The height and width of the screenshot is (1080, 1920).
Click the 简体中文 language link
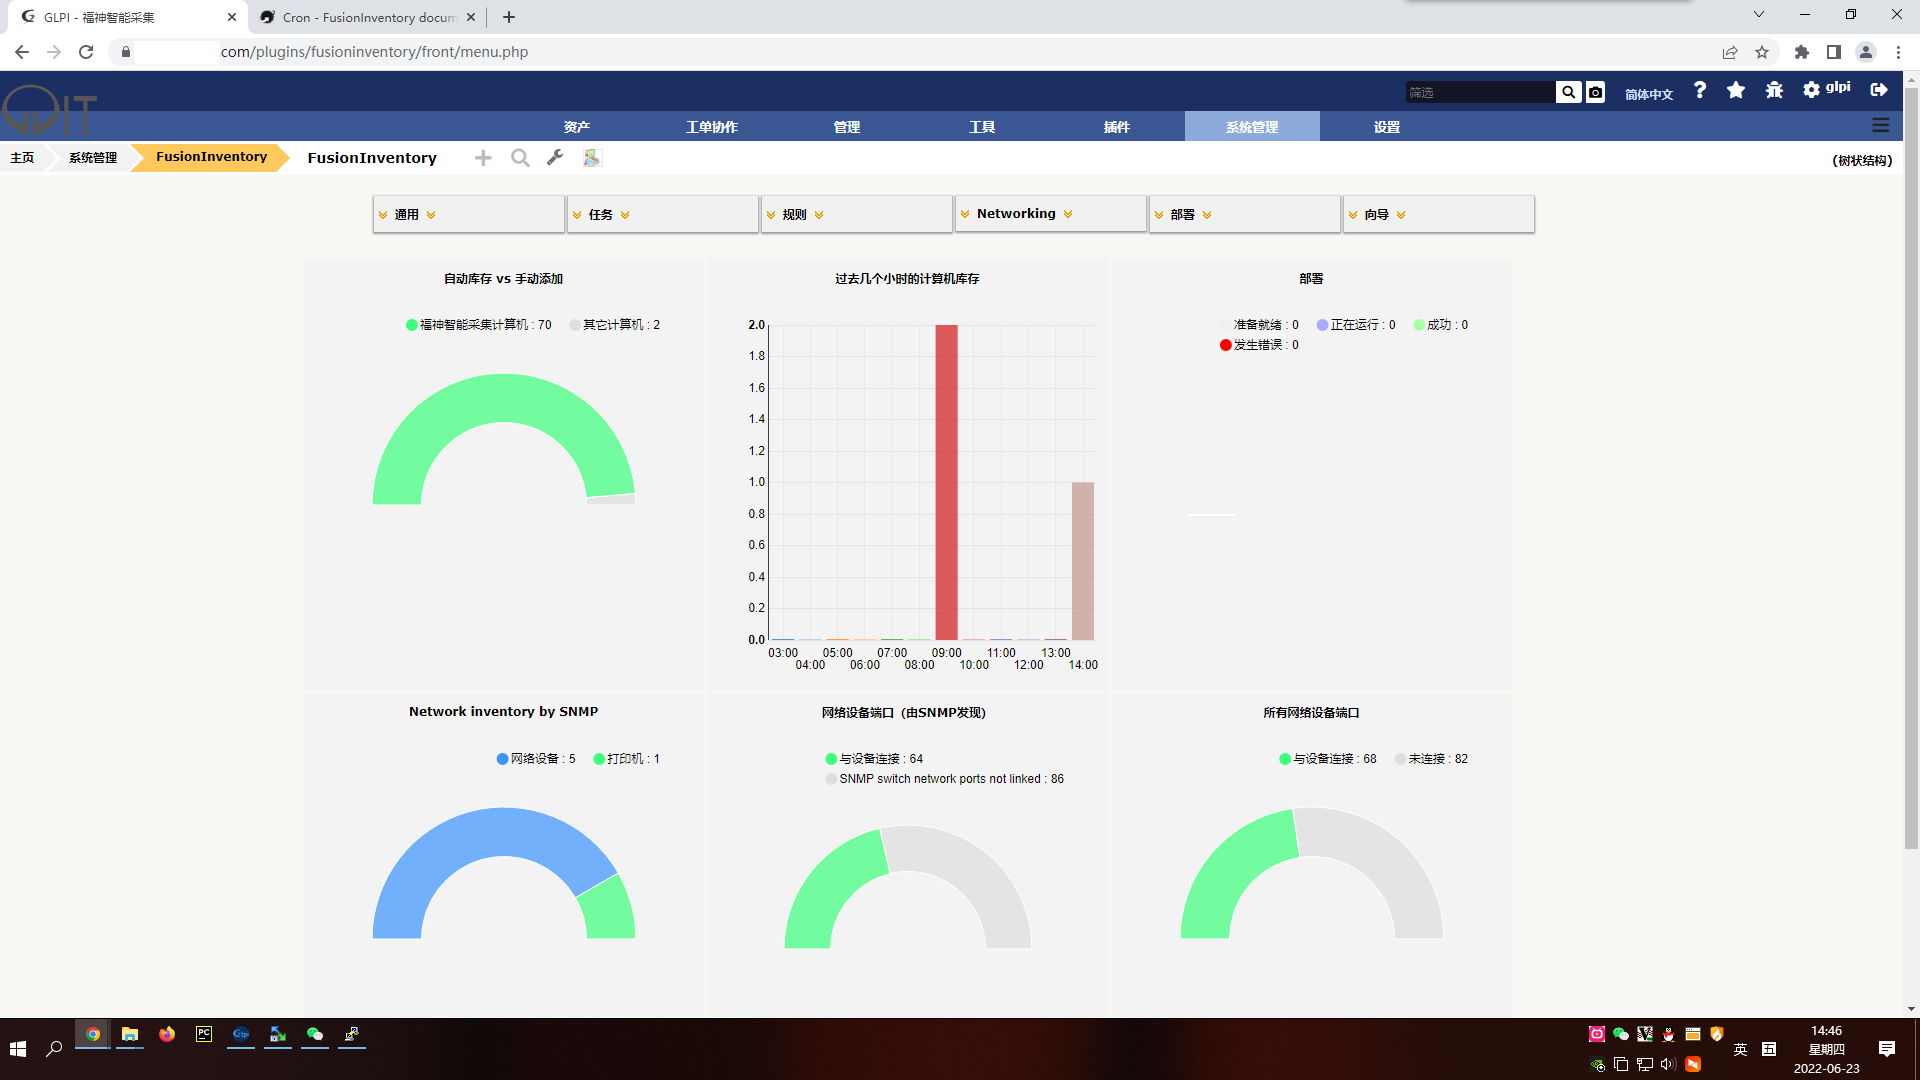click(1649, 94)
